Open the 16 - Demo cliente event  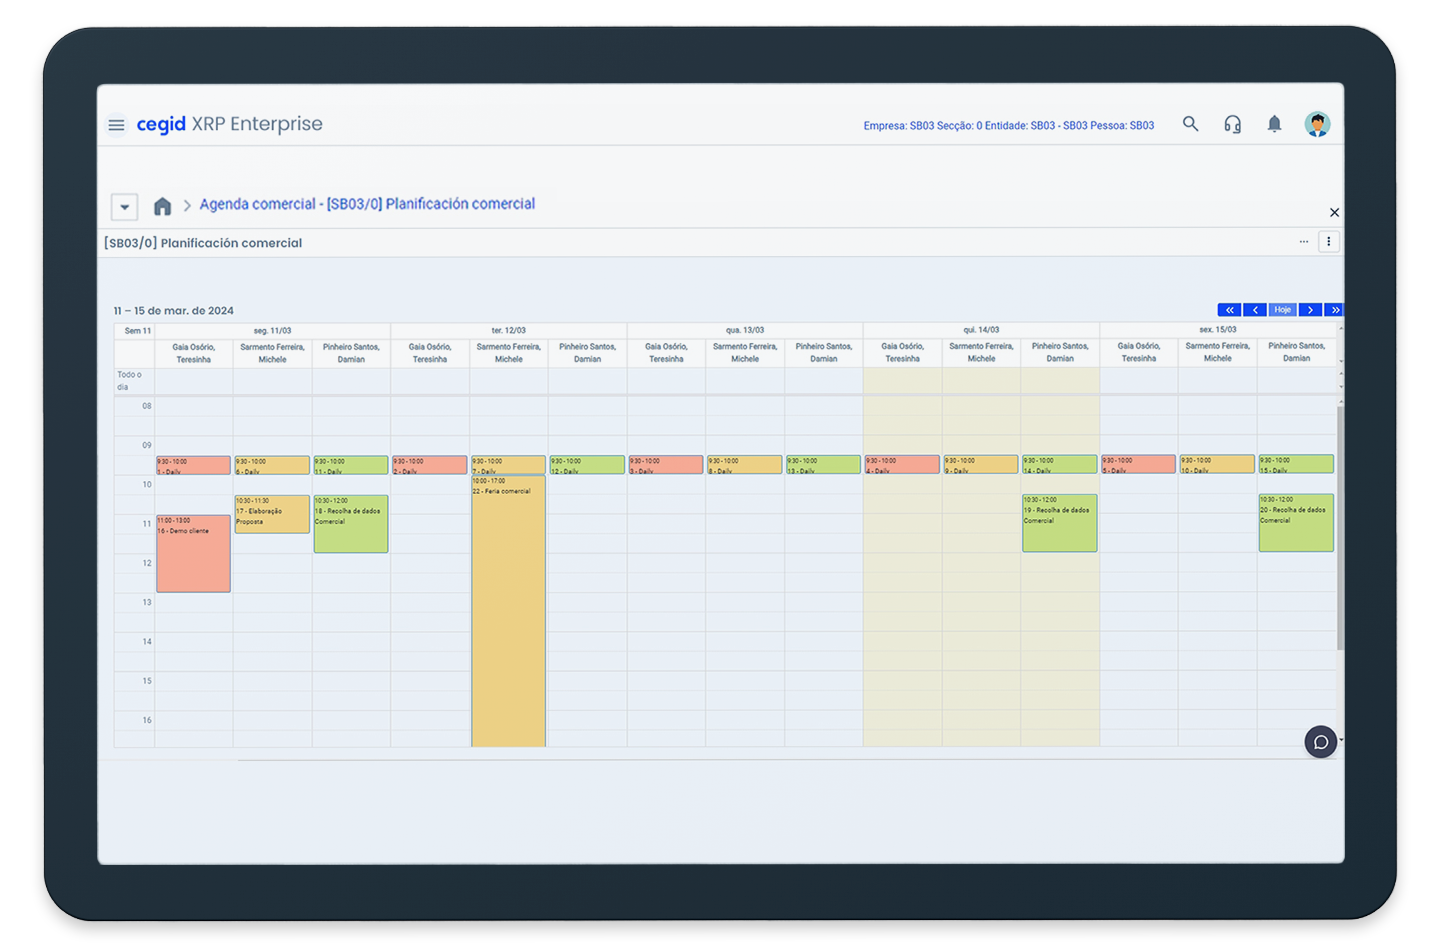tap(193, 556)
